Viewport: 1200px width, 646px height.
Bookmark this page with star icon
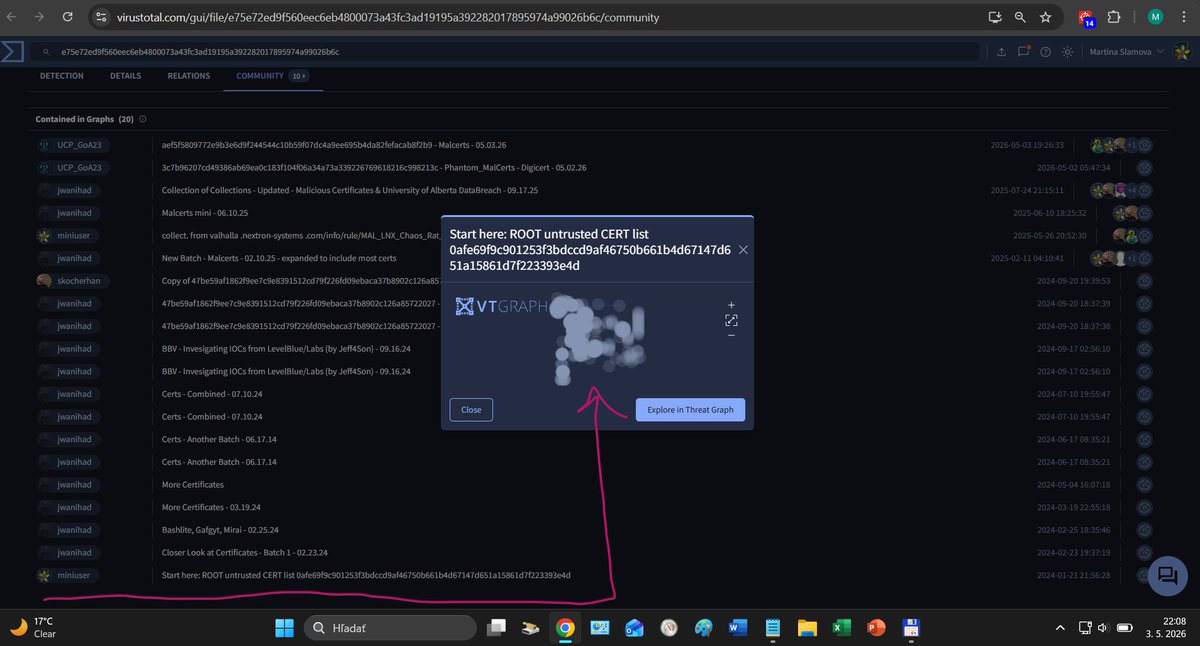[1045, 17]
